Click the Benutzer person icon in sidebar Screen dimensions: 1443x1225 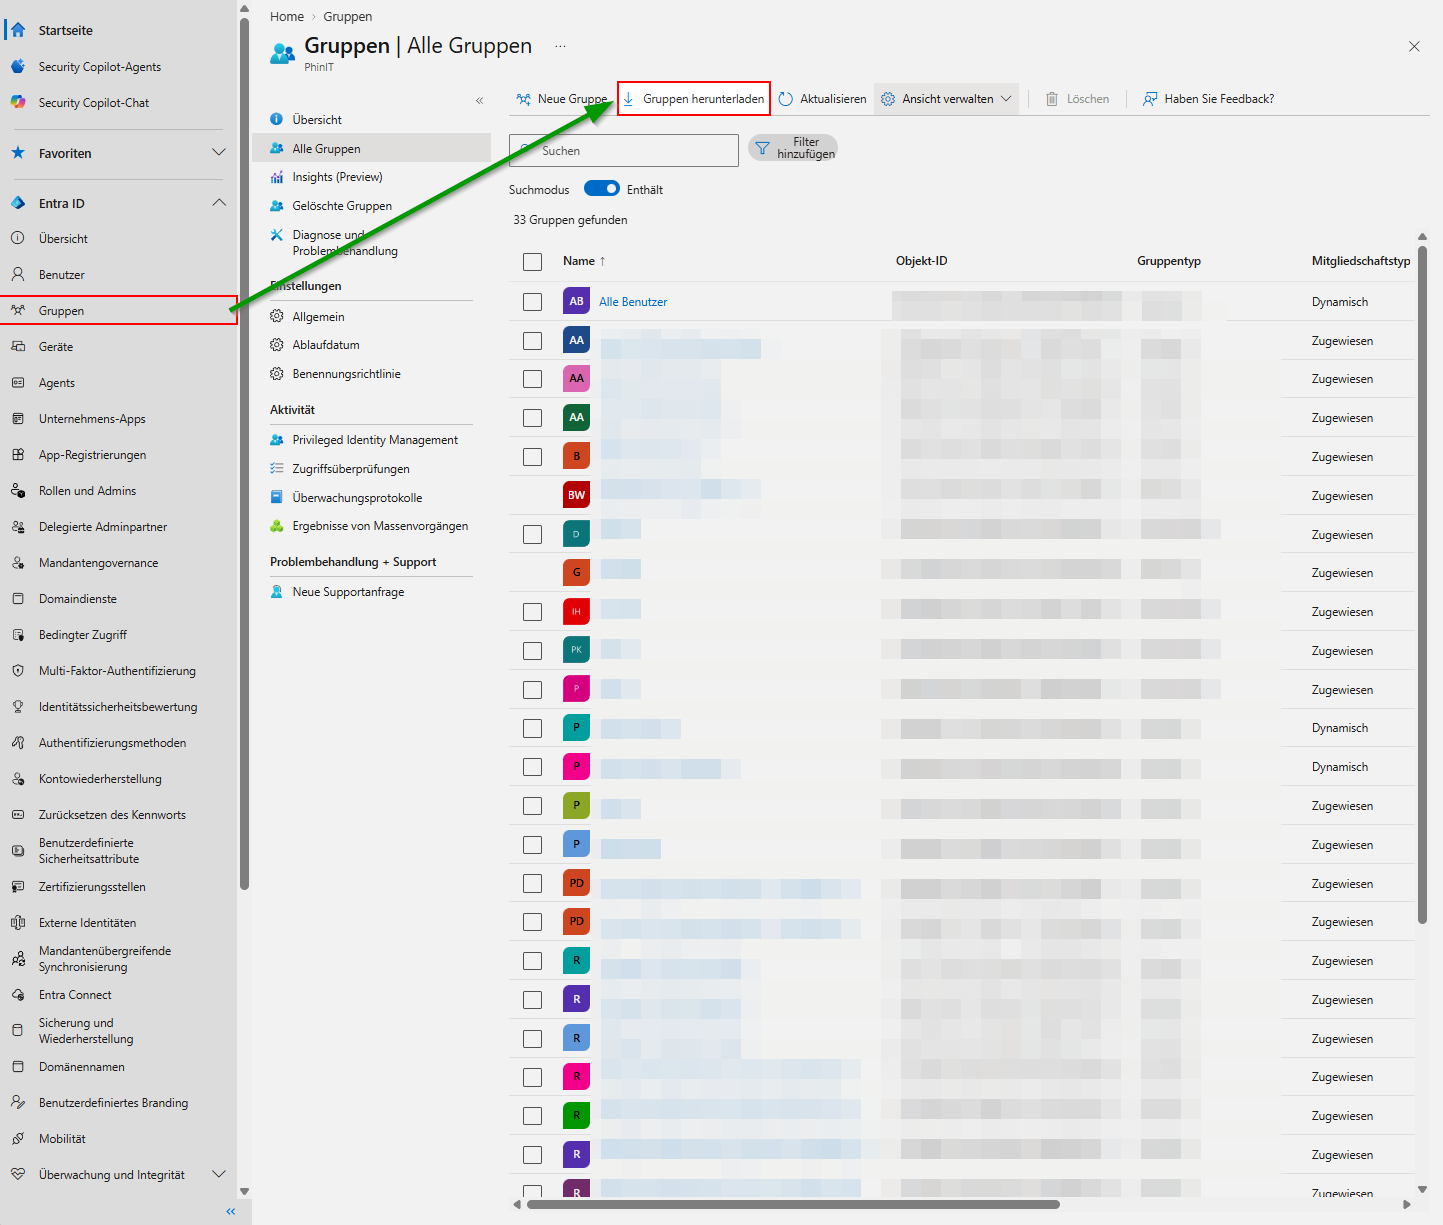18,274
